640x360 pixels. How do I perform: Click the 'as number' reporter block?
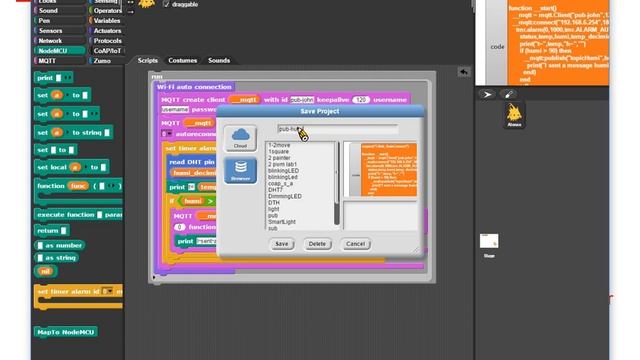tap(60, 245)
